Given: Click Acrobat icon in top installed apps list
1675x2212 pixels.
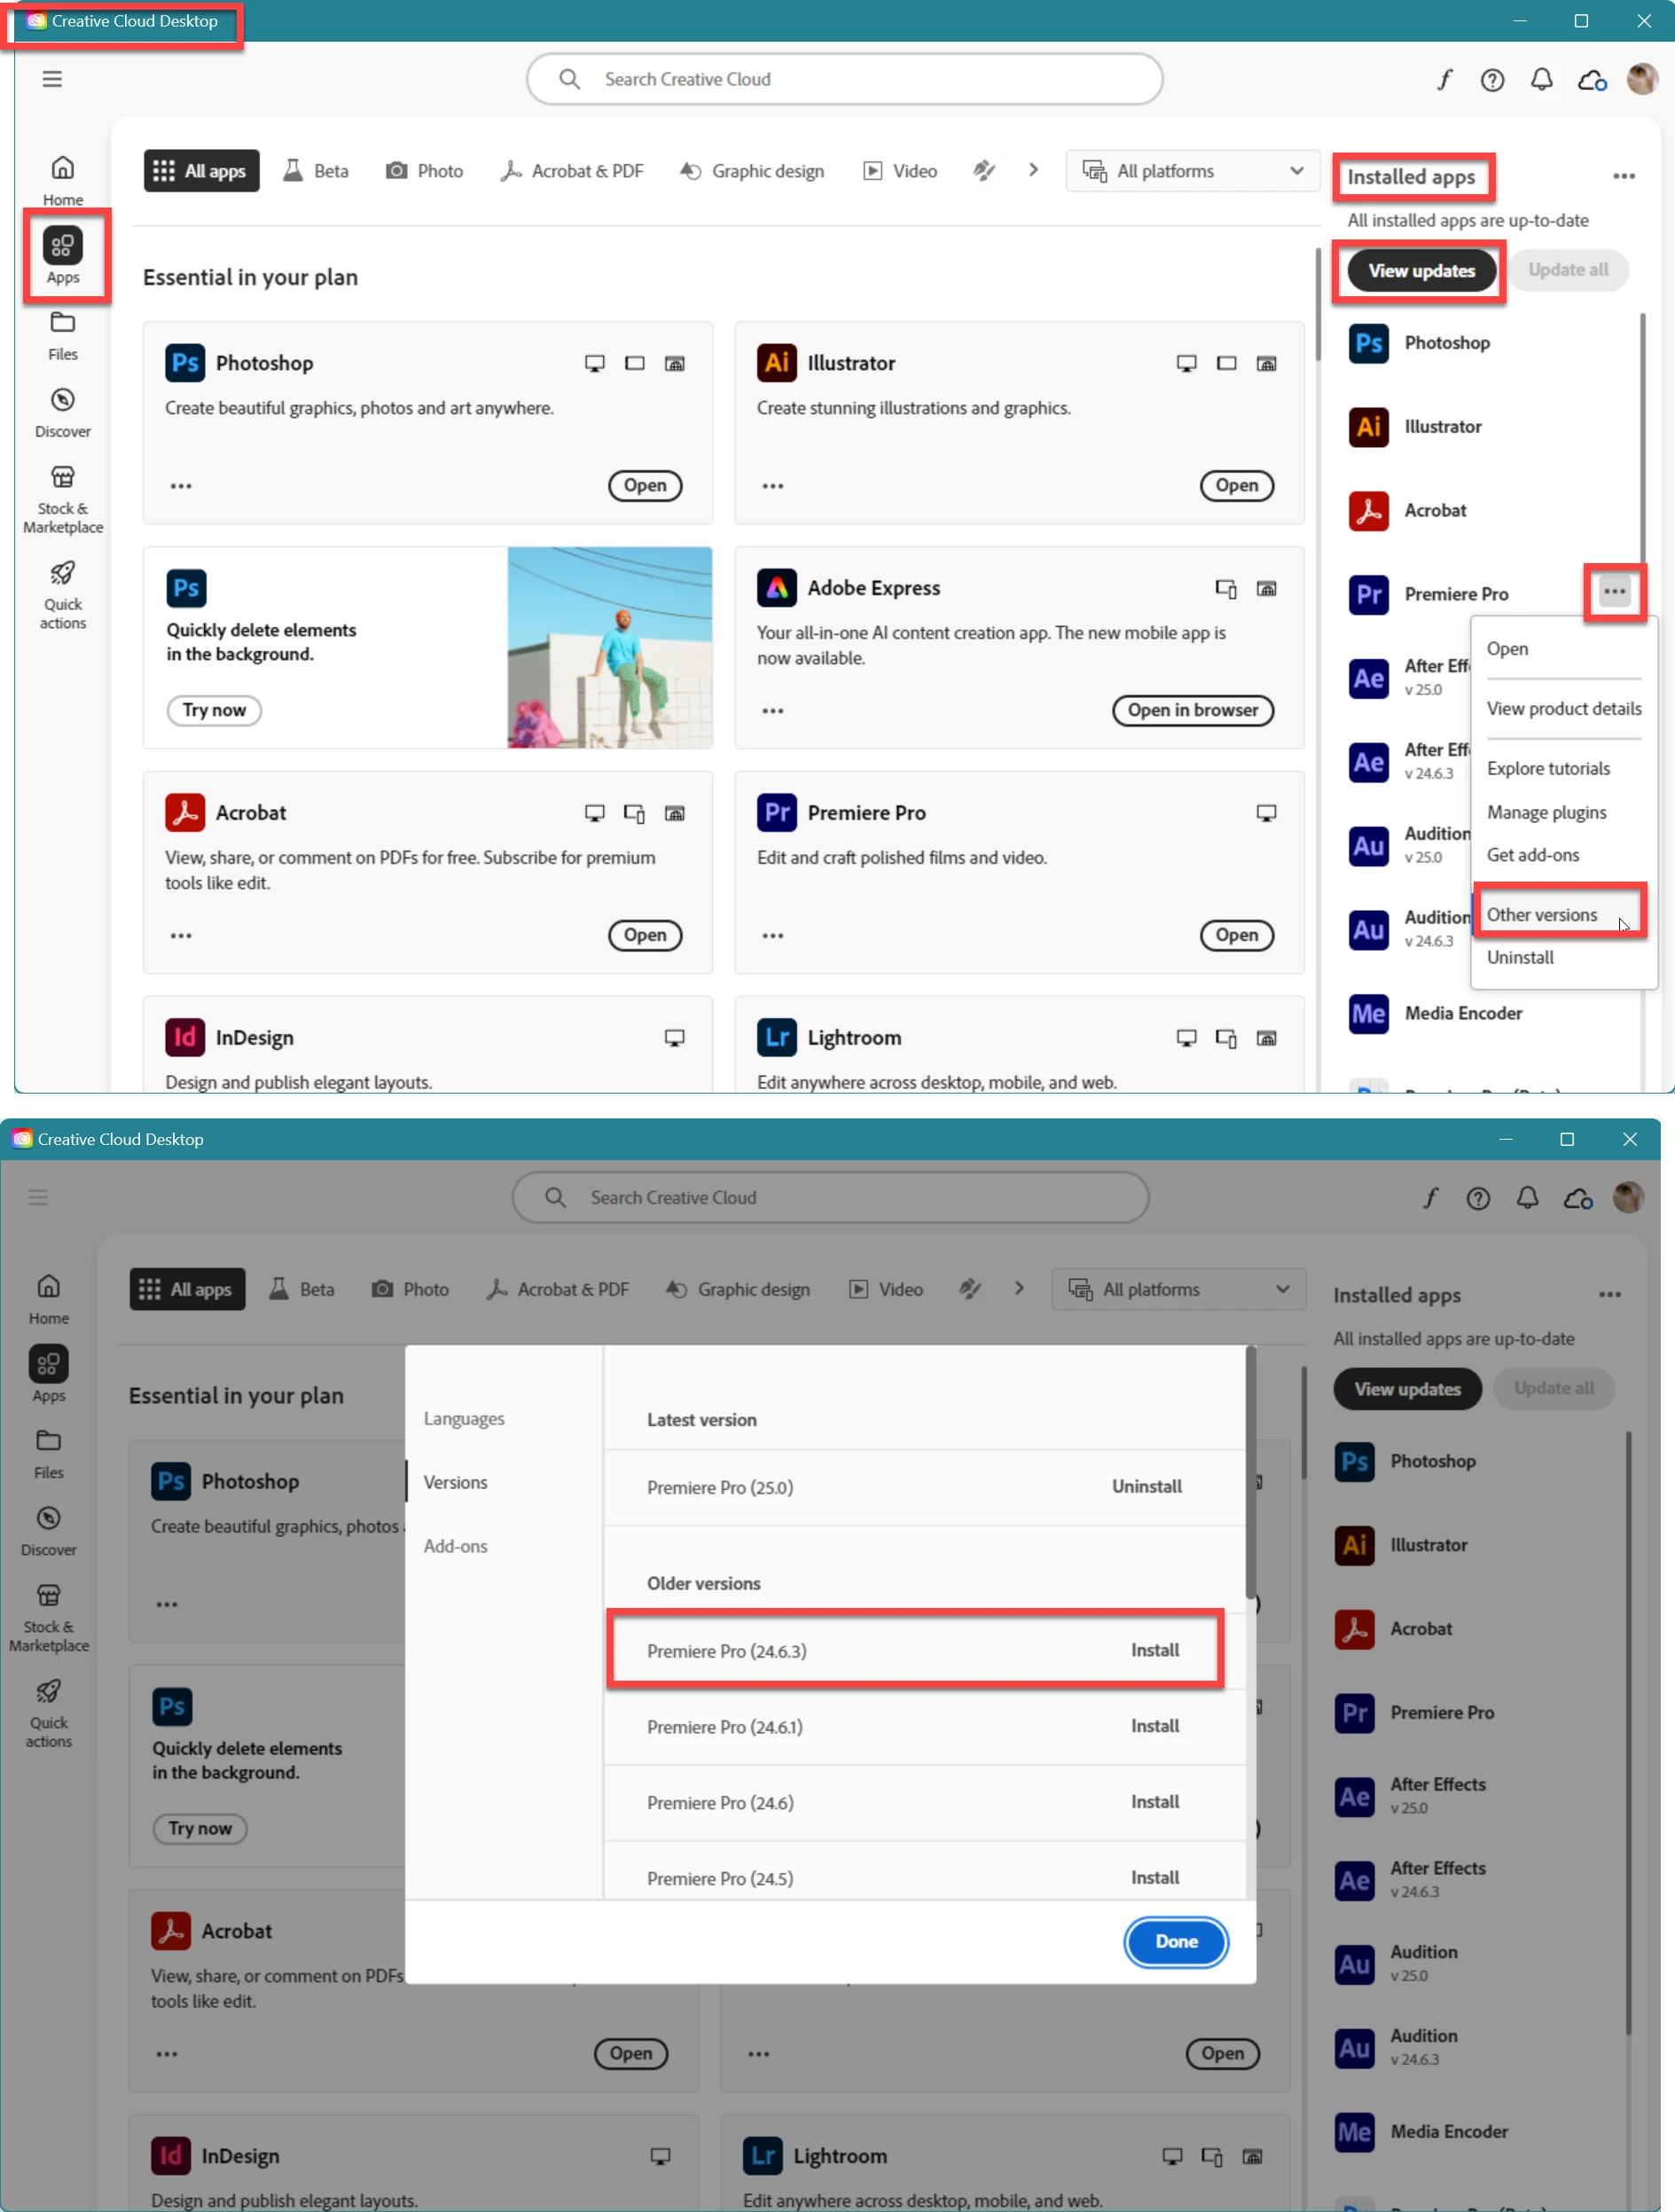Looking at the screenshot, I should pyautogui.click(x=1368, y=511).
